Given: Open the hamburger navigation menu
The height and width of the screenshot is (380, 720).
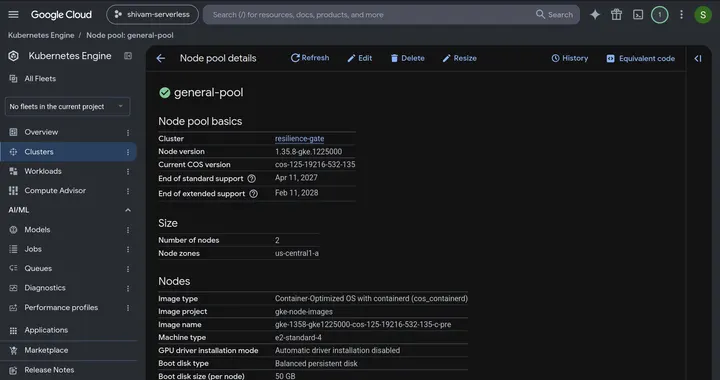Looking at the screenshot, I should tap(13, 15).
